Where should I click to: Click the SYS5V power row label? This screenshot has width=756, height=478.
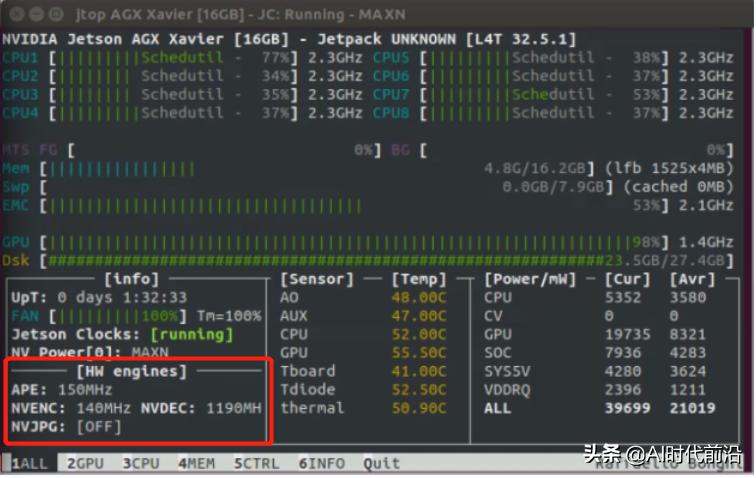coord(507,371)
